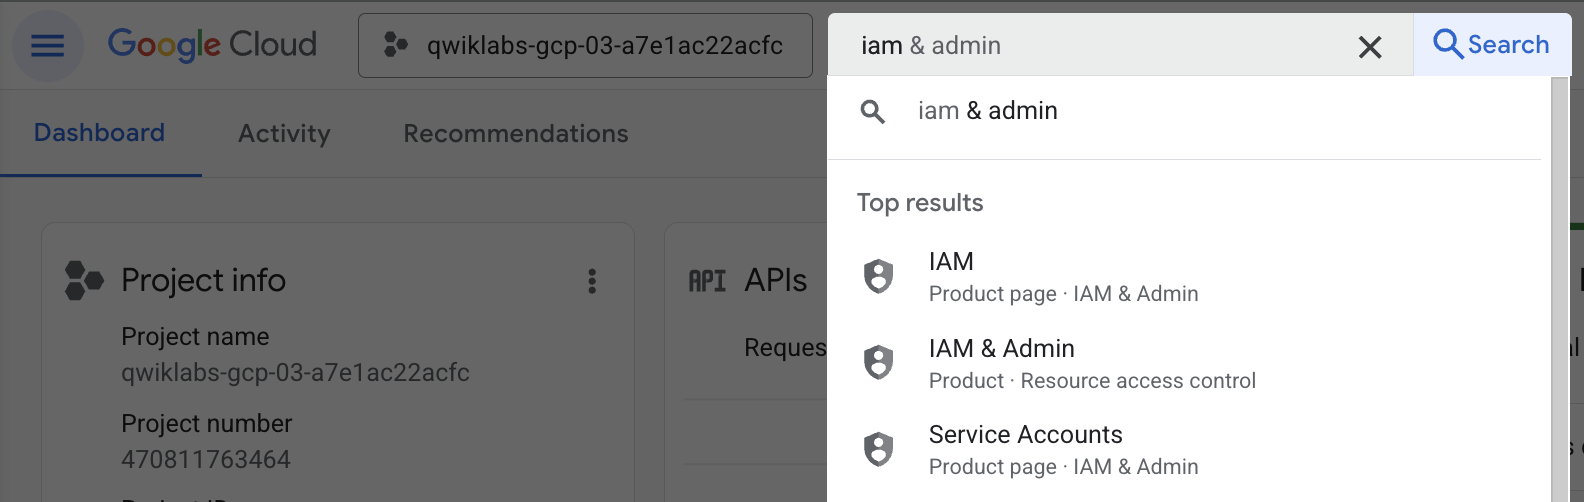Open the IAM & Admin product result
This screenshot has width=1584, height=502.
[1184, 364]
